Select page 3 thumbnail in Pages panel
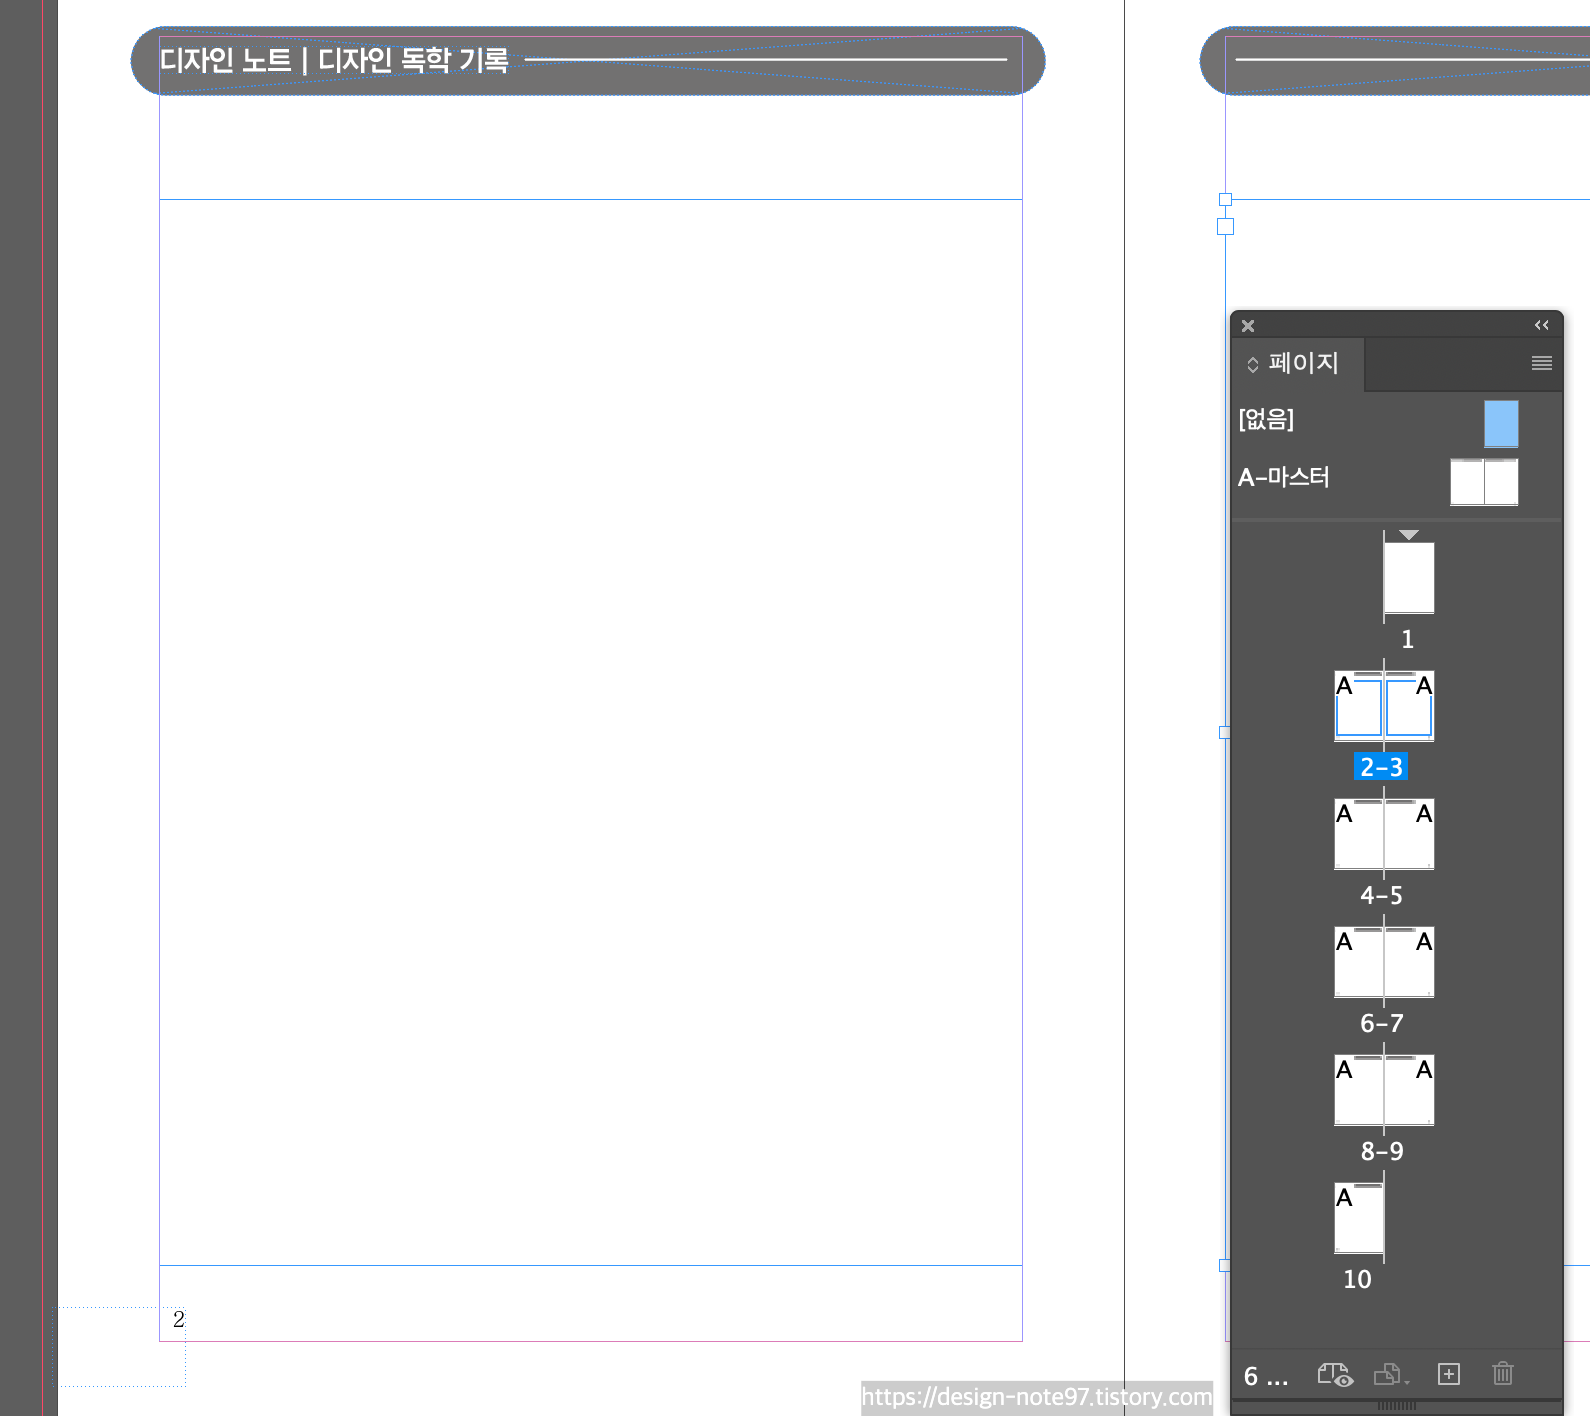 (1409, 706)
